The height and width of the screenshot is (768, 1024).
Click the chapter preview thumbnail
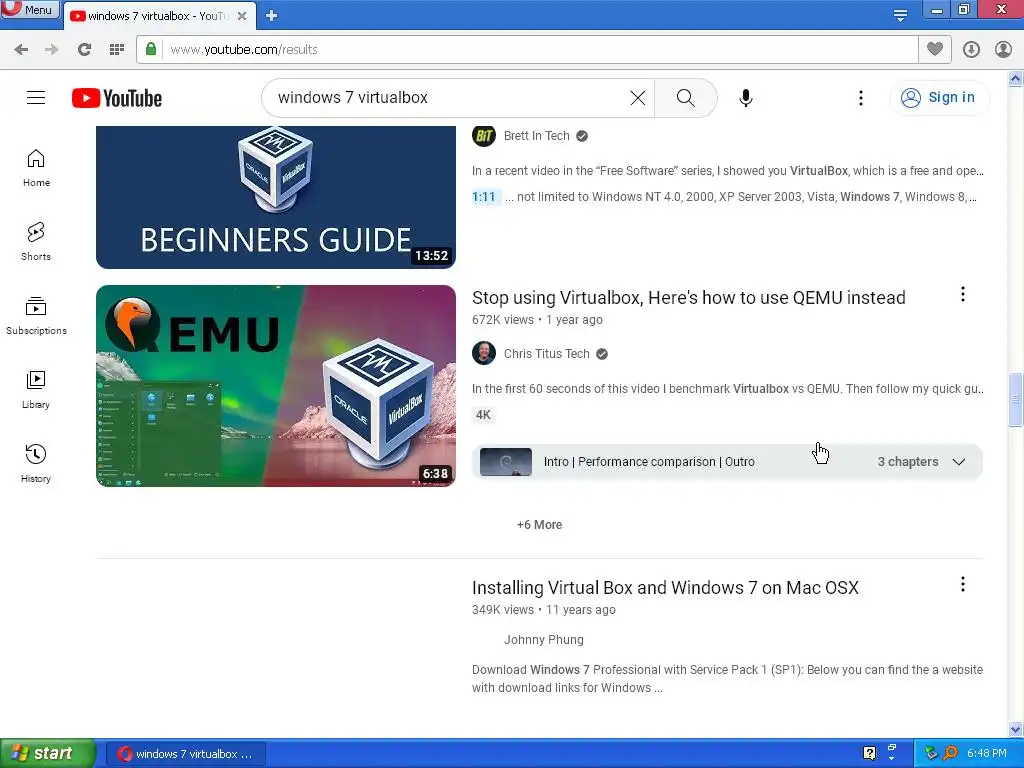(x=505, y=462)
